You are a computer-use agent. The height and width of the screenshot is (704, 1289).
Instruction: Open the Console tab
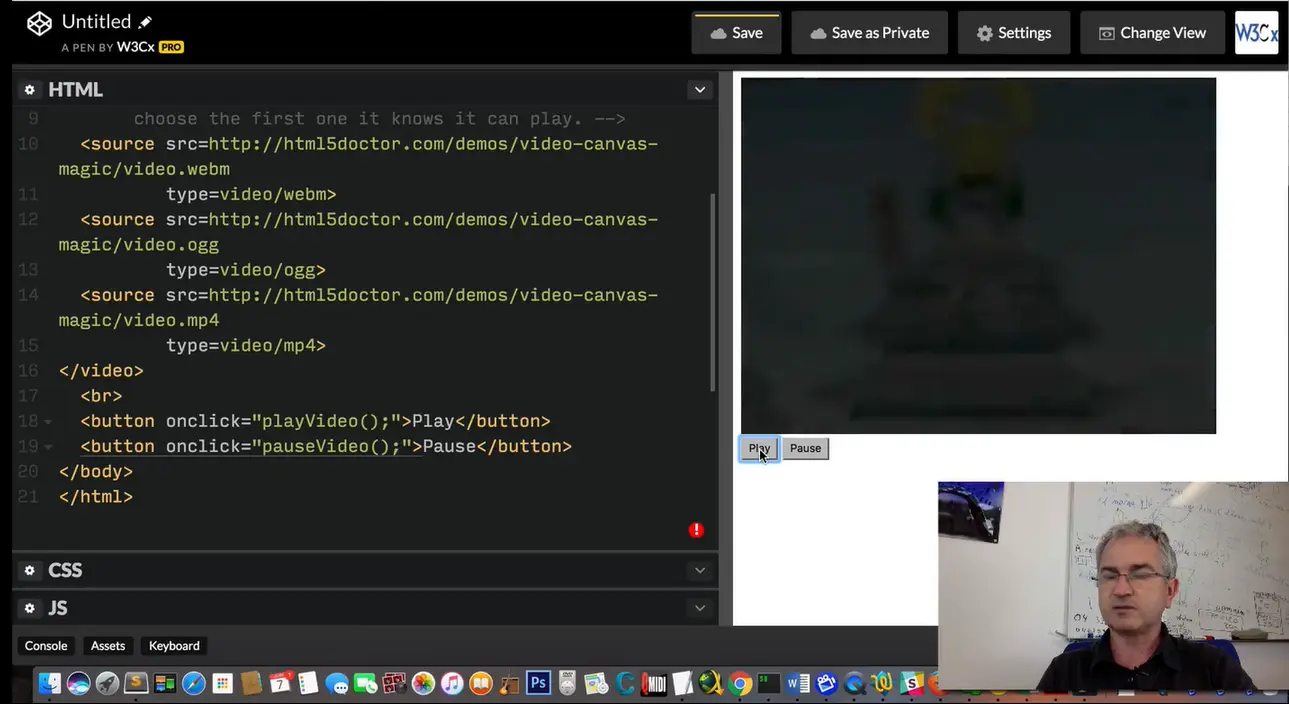click(x=46, y=646)
